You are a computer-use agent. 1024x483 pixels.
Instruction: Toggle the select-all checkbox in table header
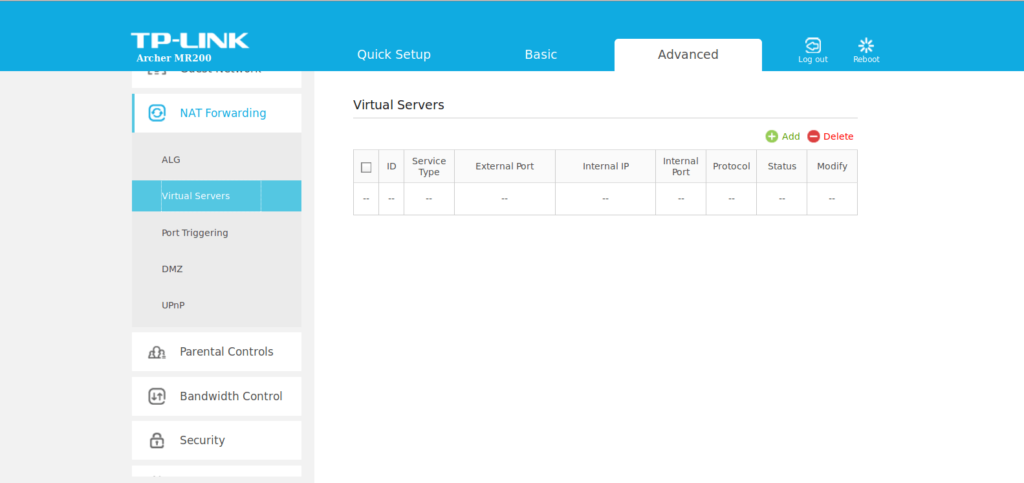(x=366, y=167)
